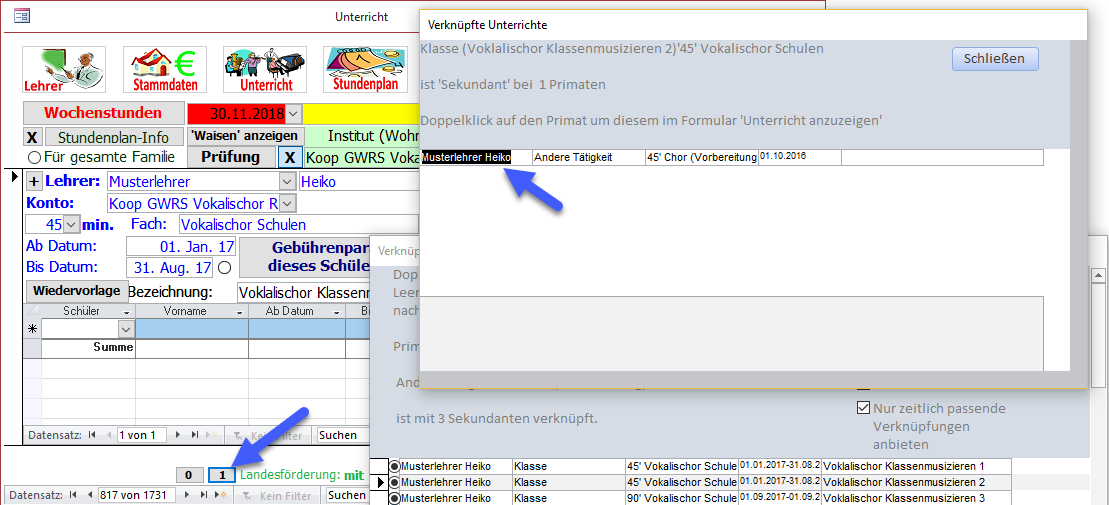
Task: Click the Access form icon in title bar
Action: coord(21,16)
